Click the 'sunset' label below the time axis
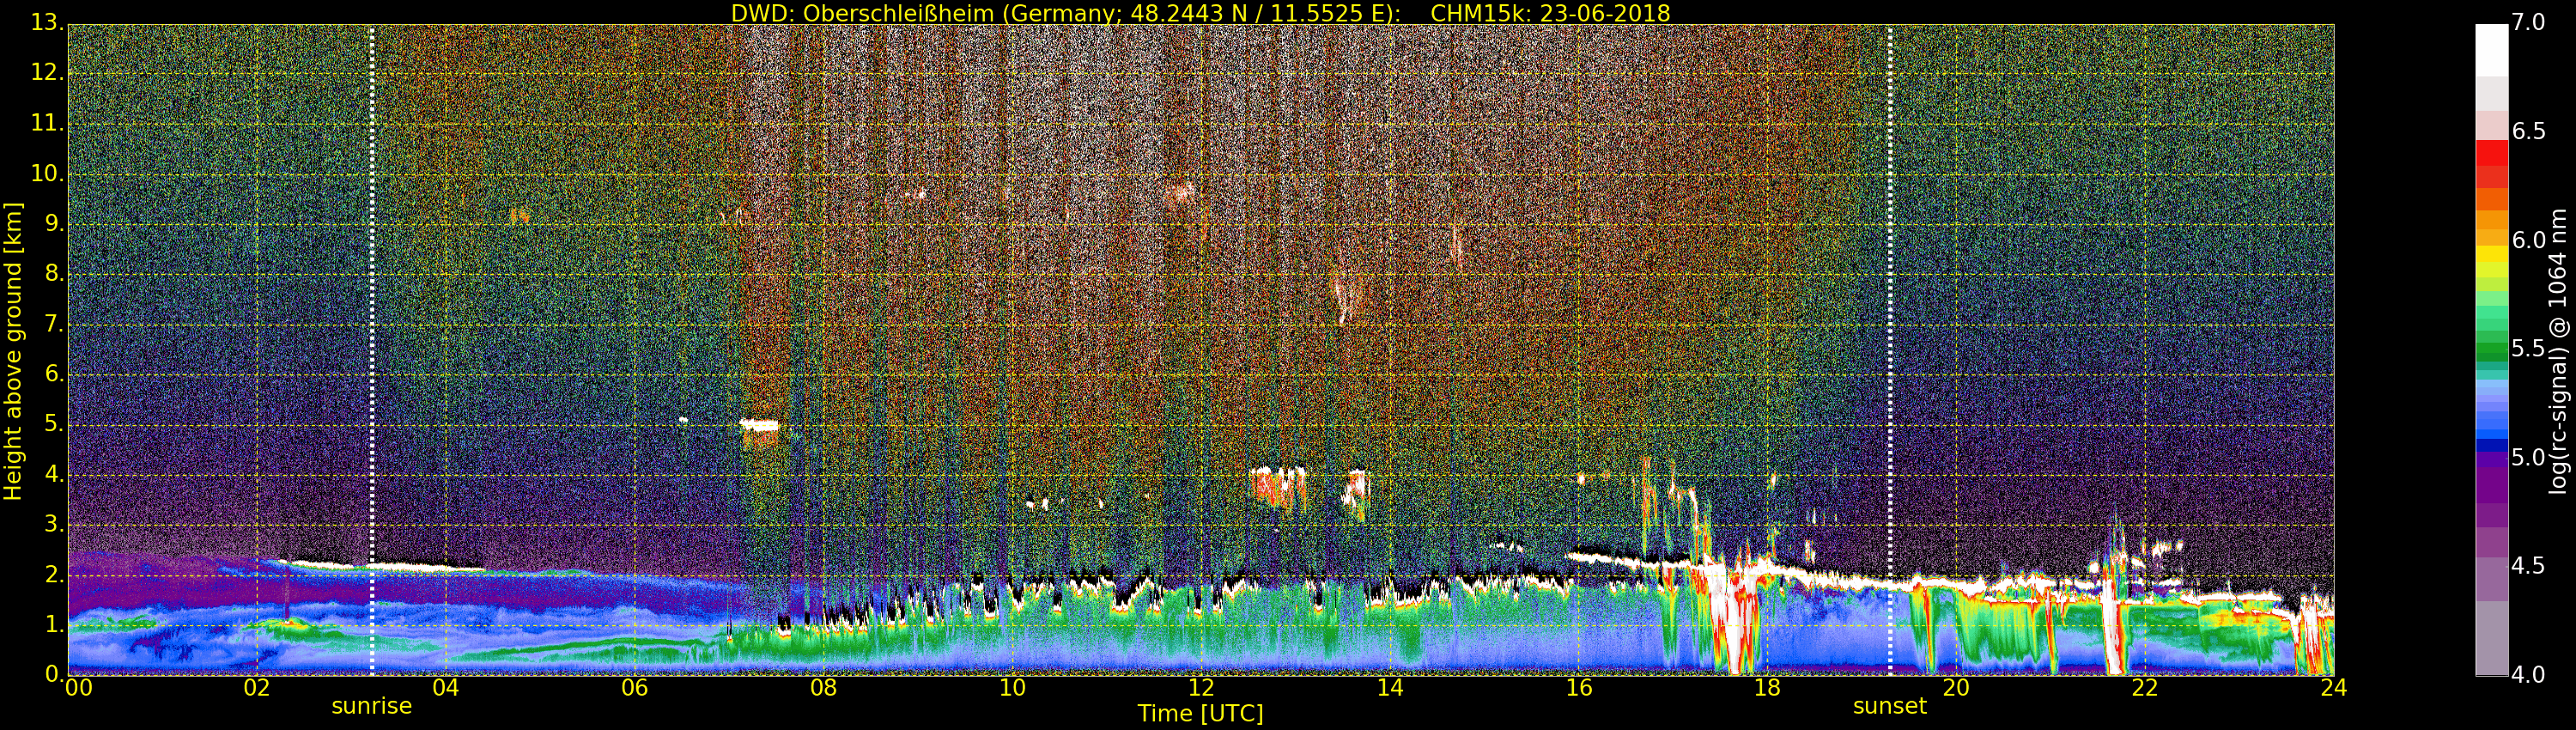 1889,706
